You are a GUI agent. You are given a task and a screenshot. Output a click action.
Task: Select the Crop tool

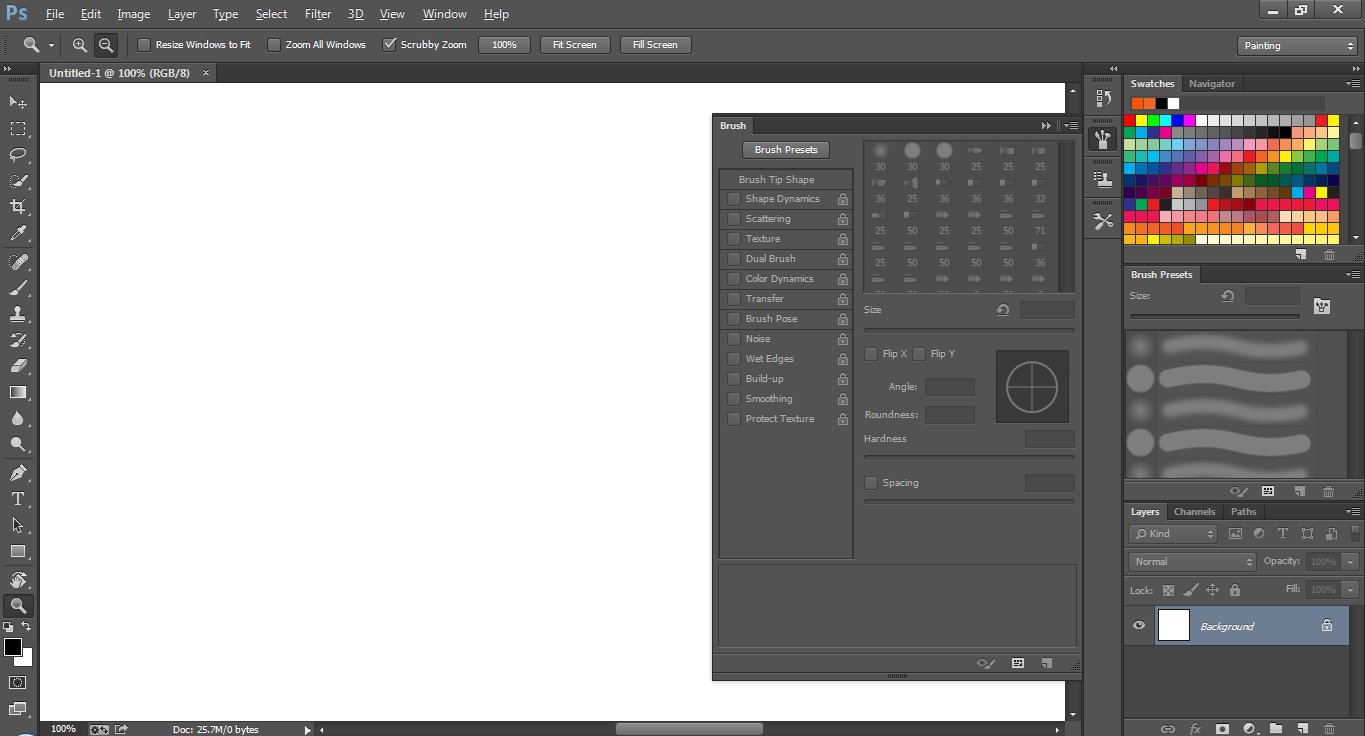click(x=18, y=207)
